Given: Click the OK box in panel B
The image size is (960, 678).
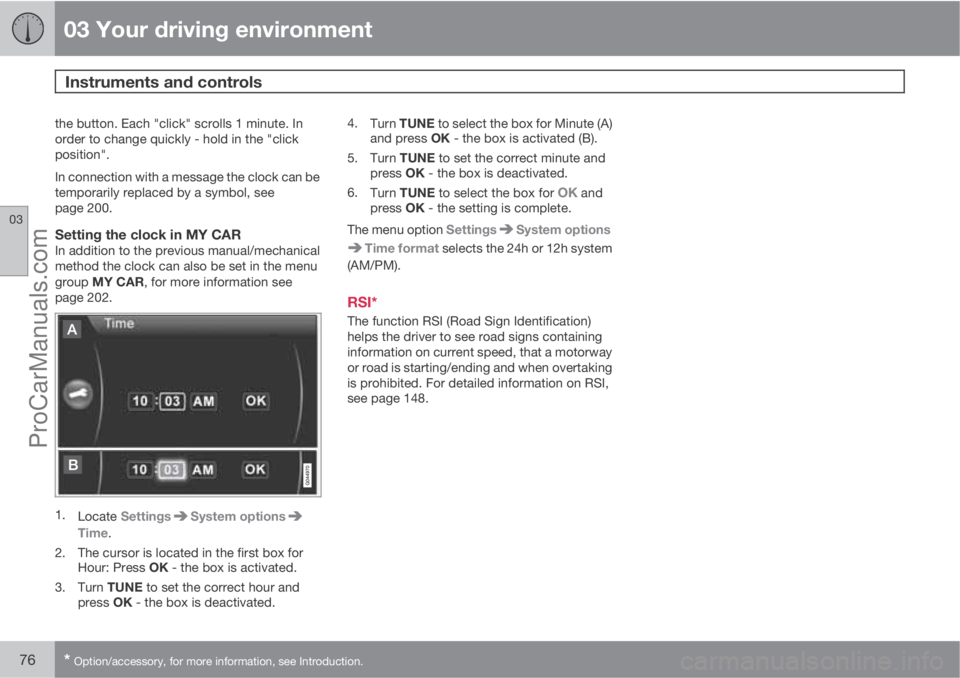Looking at the screenshot, I should [255, 469].
